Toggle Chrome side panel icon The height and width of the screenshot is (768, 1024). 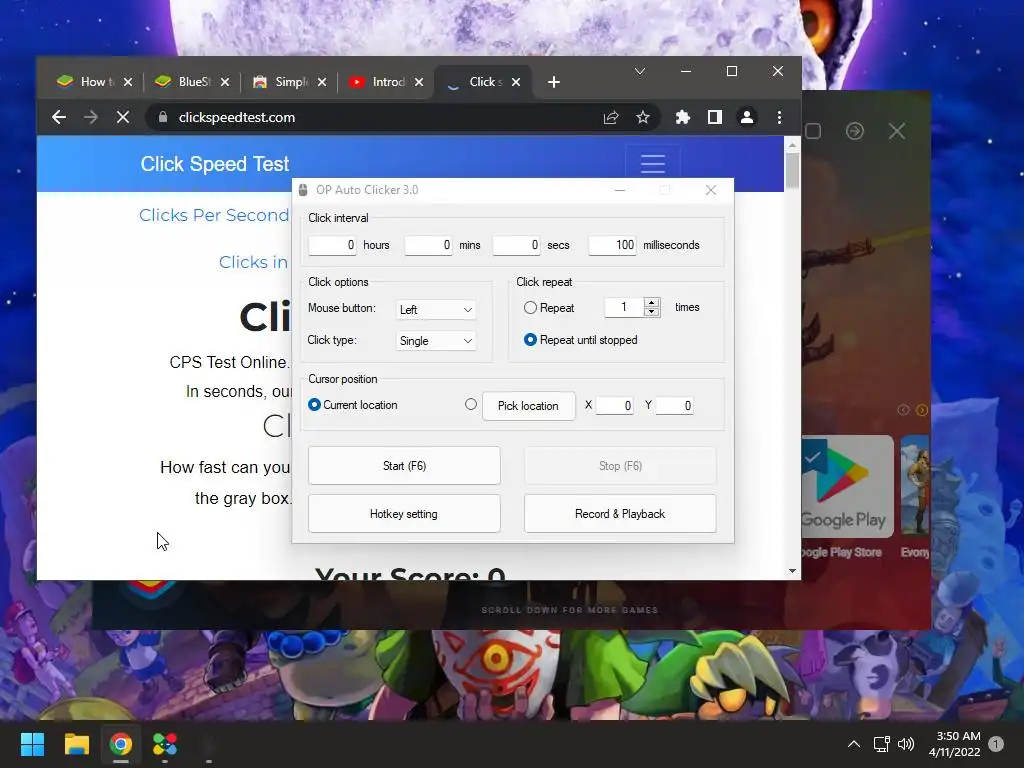coord(714,118)
